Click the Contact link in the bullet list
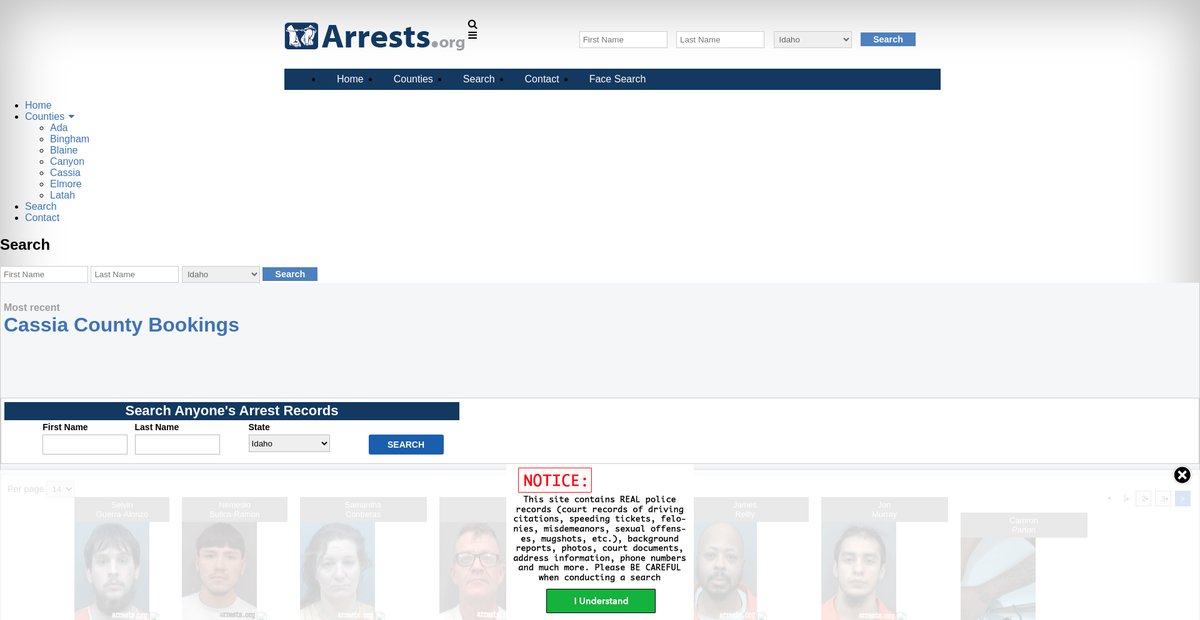The height and width of the screenshot is (620, 1200). (42, 218)
